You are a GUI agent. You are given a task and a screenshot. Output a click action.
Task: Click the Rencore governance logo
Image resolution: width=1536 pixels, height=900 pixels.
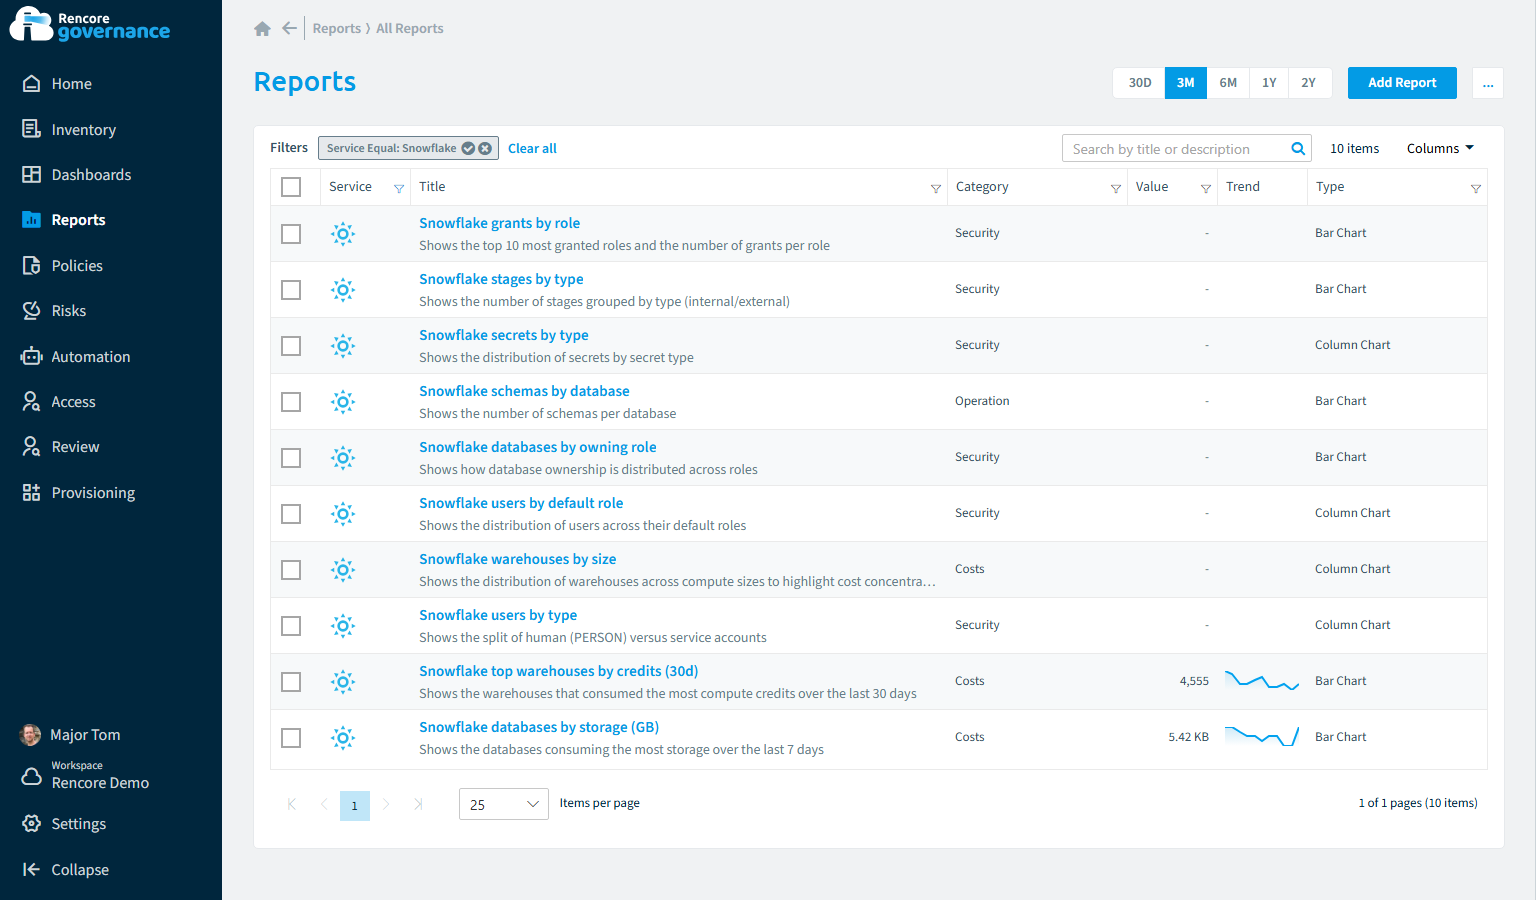pyautogui.click(x=90, y=24)
